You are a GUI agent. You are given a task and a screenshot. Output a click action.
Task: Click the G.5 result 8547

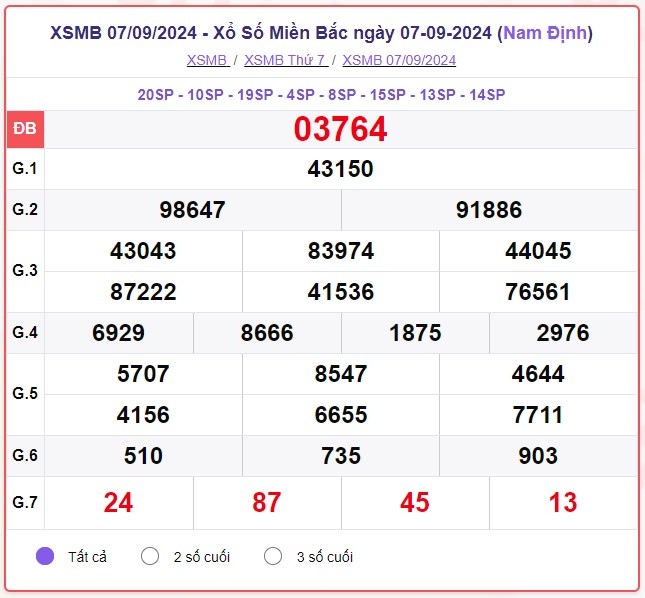pos(341,374)
